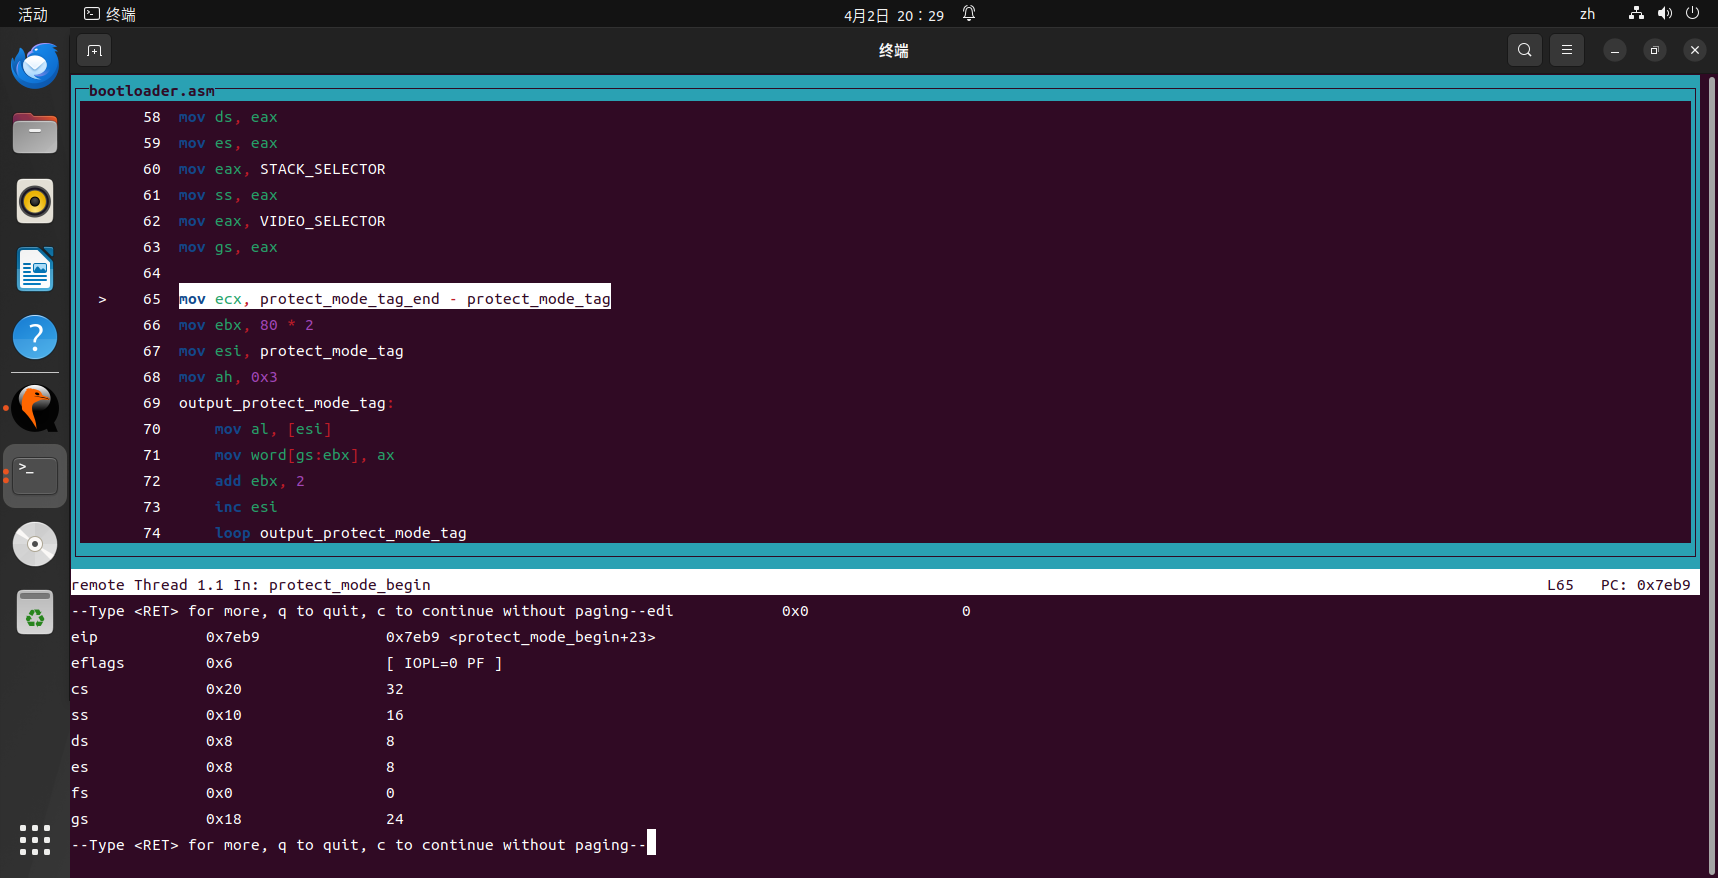Switch input source via zh indicator
Viewport: 1718px width, 878px height.
(1587, 14)
